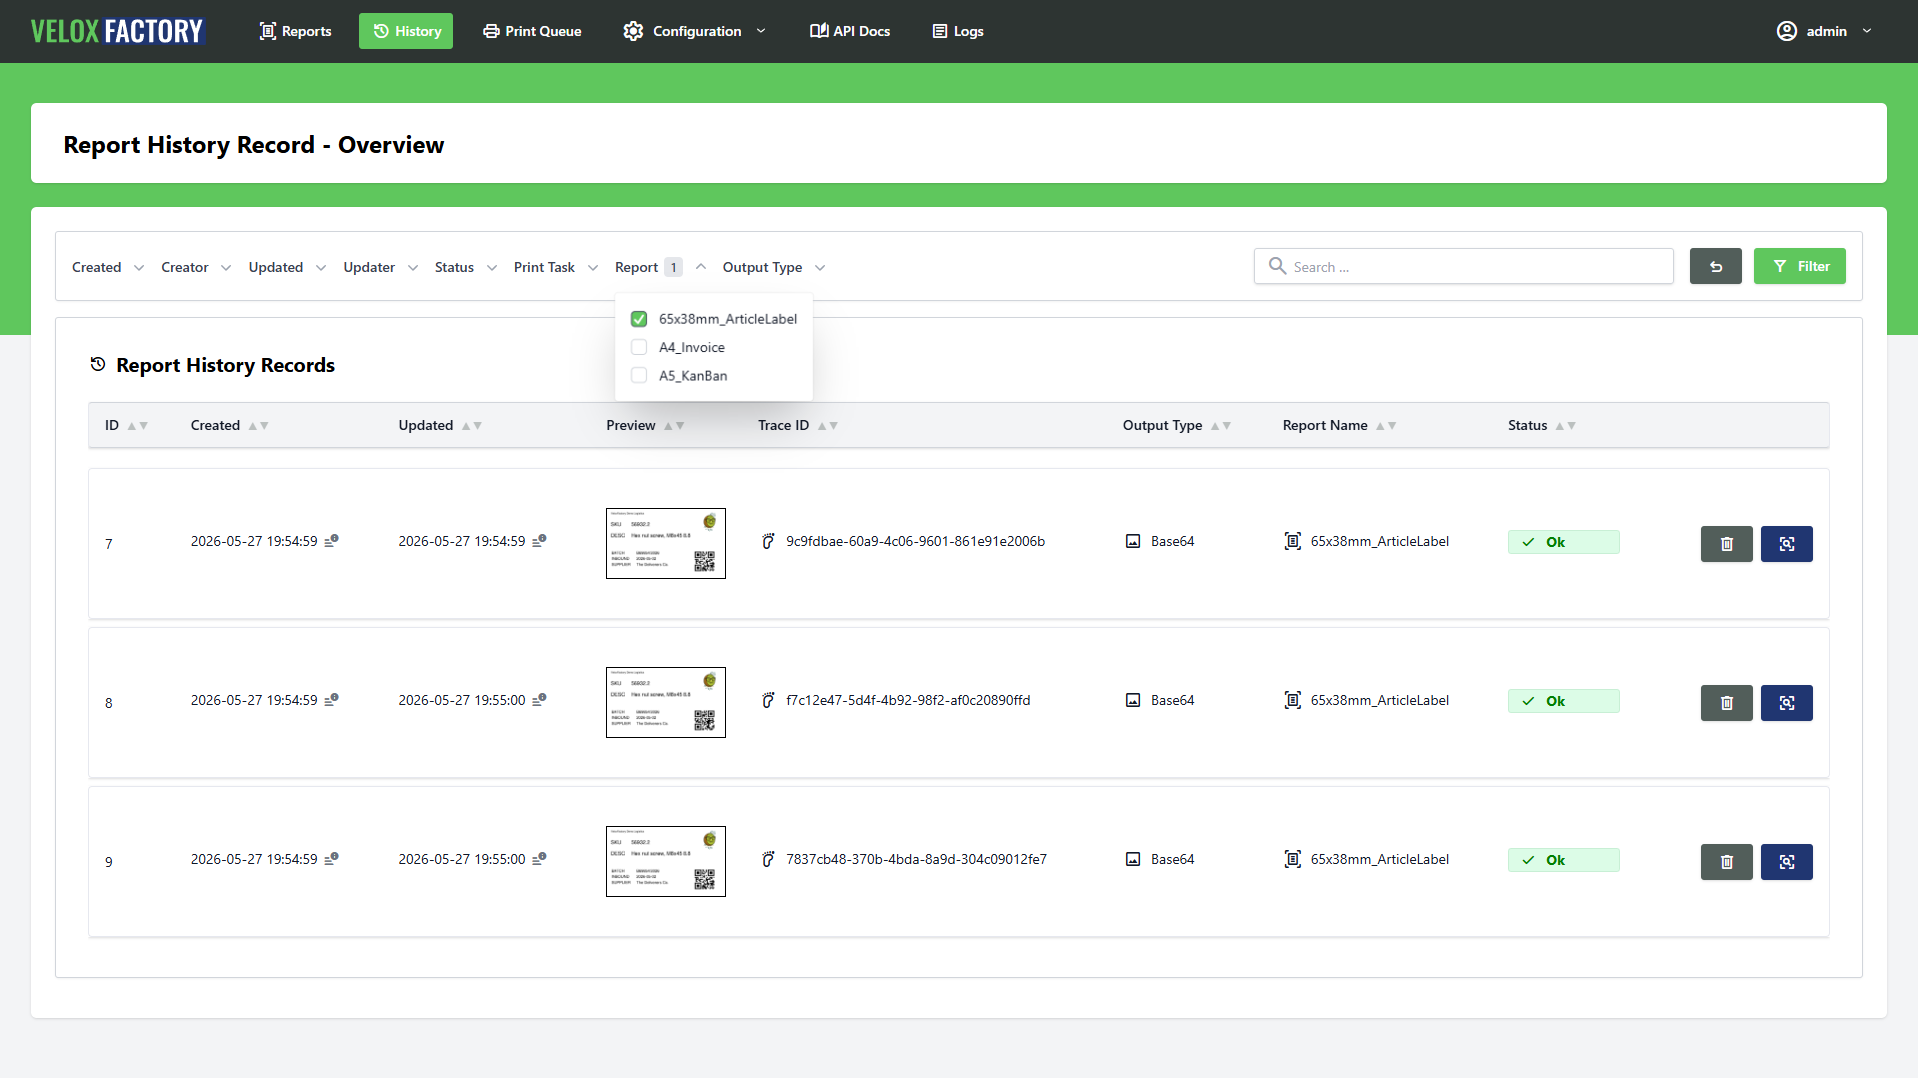Sort table by Status column header
This screenshot has width=1918, height=1078.
tap(1541, 425)
